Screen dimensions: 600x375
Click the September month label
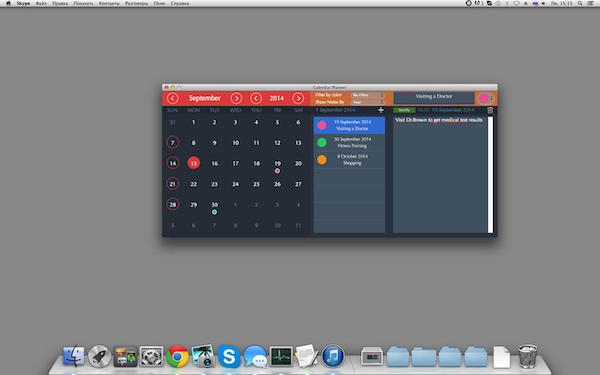coord(205,98)
